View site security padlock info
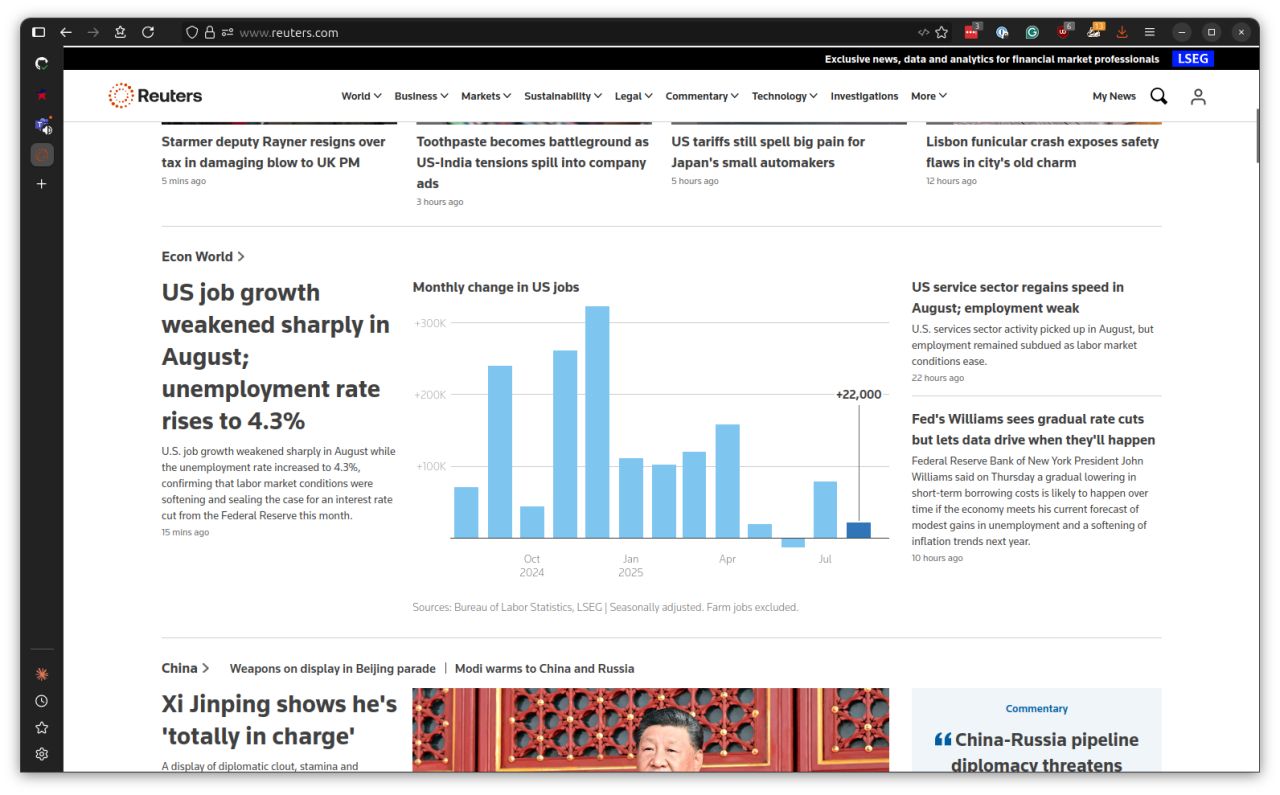This screenshot has height=795, width=1280. [210, 32]
